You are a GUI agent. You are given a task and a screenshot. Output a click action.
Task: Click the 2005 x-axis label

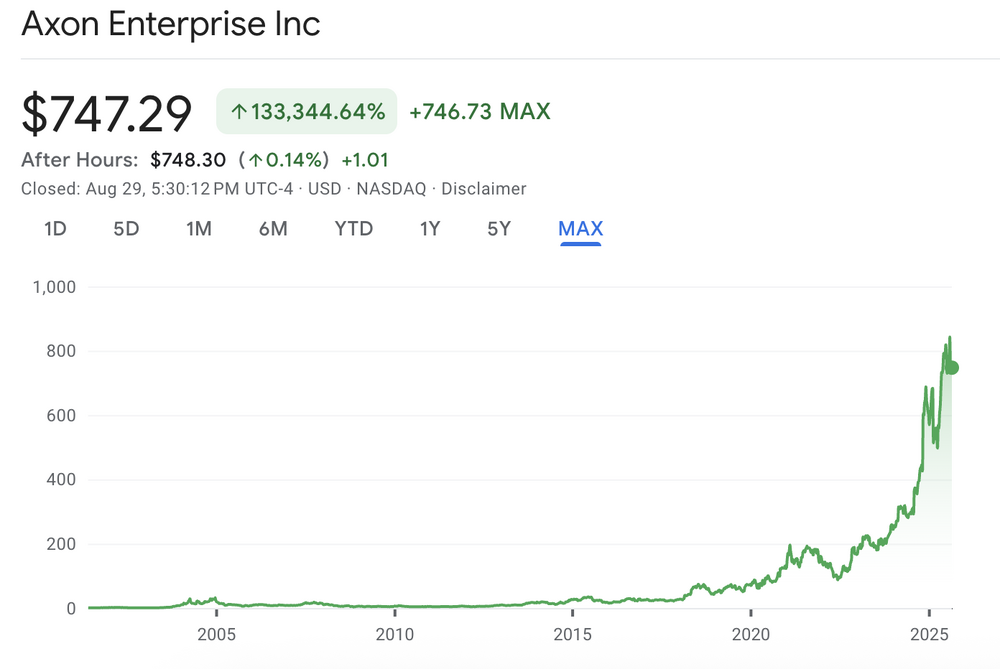[216, 634]
